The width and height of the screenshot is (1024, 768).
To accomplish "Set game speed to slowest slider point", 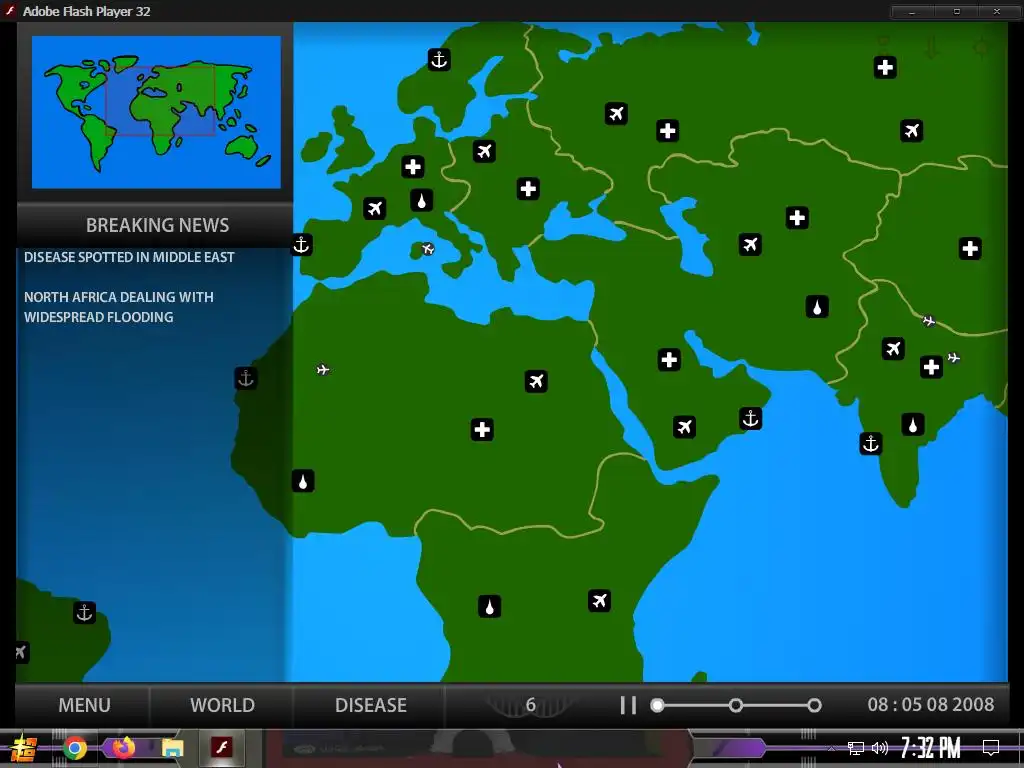I will coord(658,705).
